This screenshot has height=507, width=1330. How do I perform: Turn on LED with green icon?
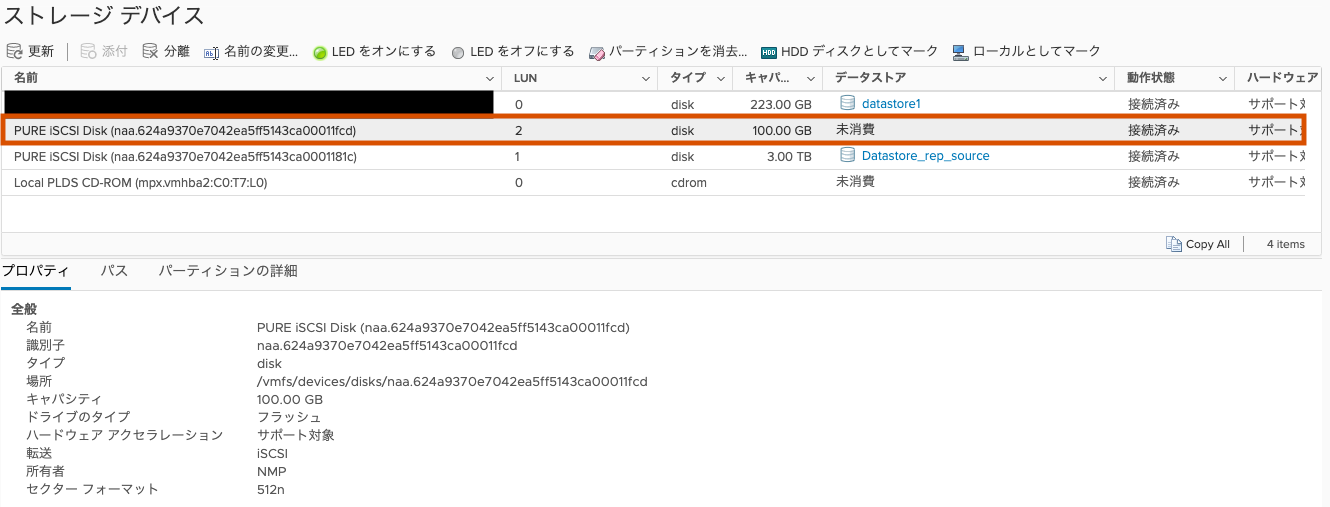coord(320,52)
